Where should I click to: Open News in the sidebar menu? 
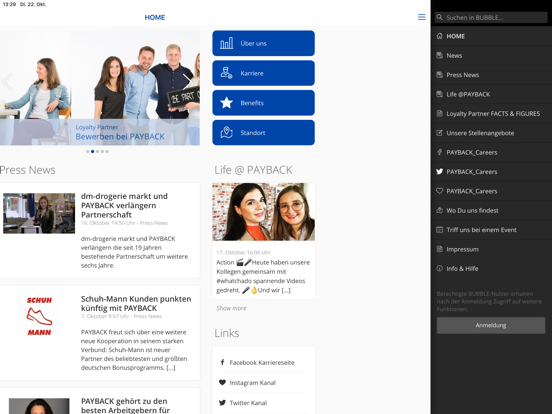tap(491, 55)
